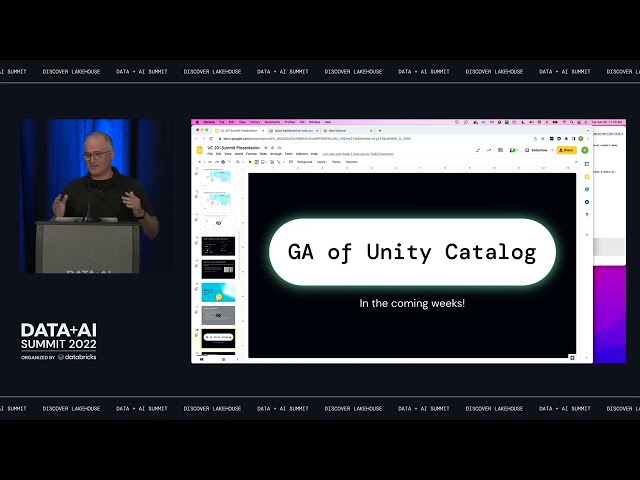The height and width of the screenshot is (480, 640).
Task: Click the Share button
Action: (567, 150)
